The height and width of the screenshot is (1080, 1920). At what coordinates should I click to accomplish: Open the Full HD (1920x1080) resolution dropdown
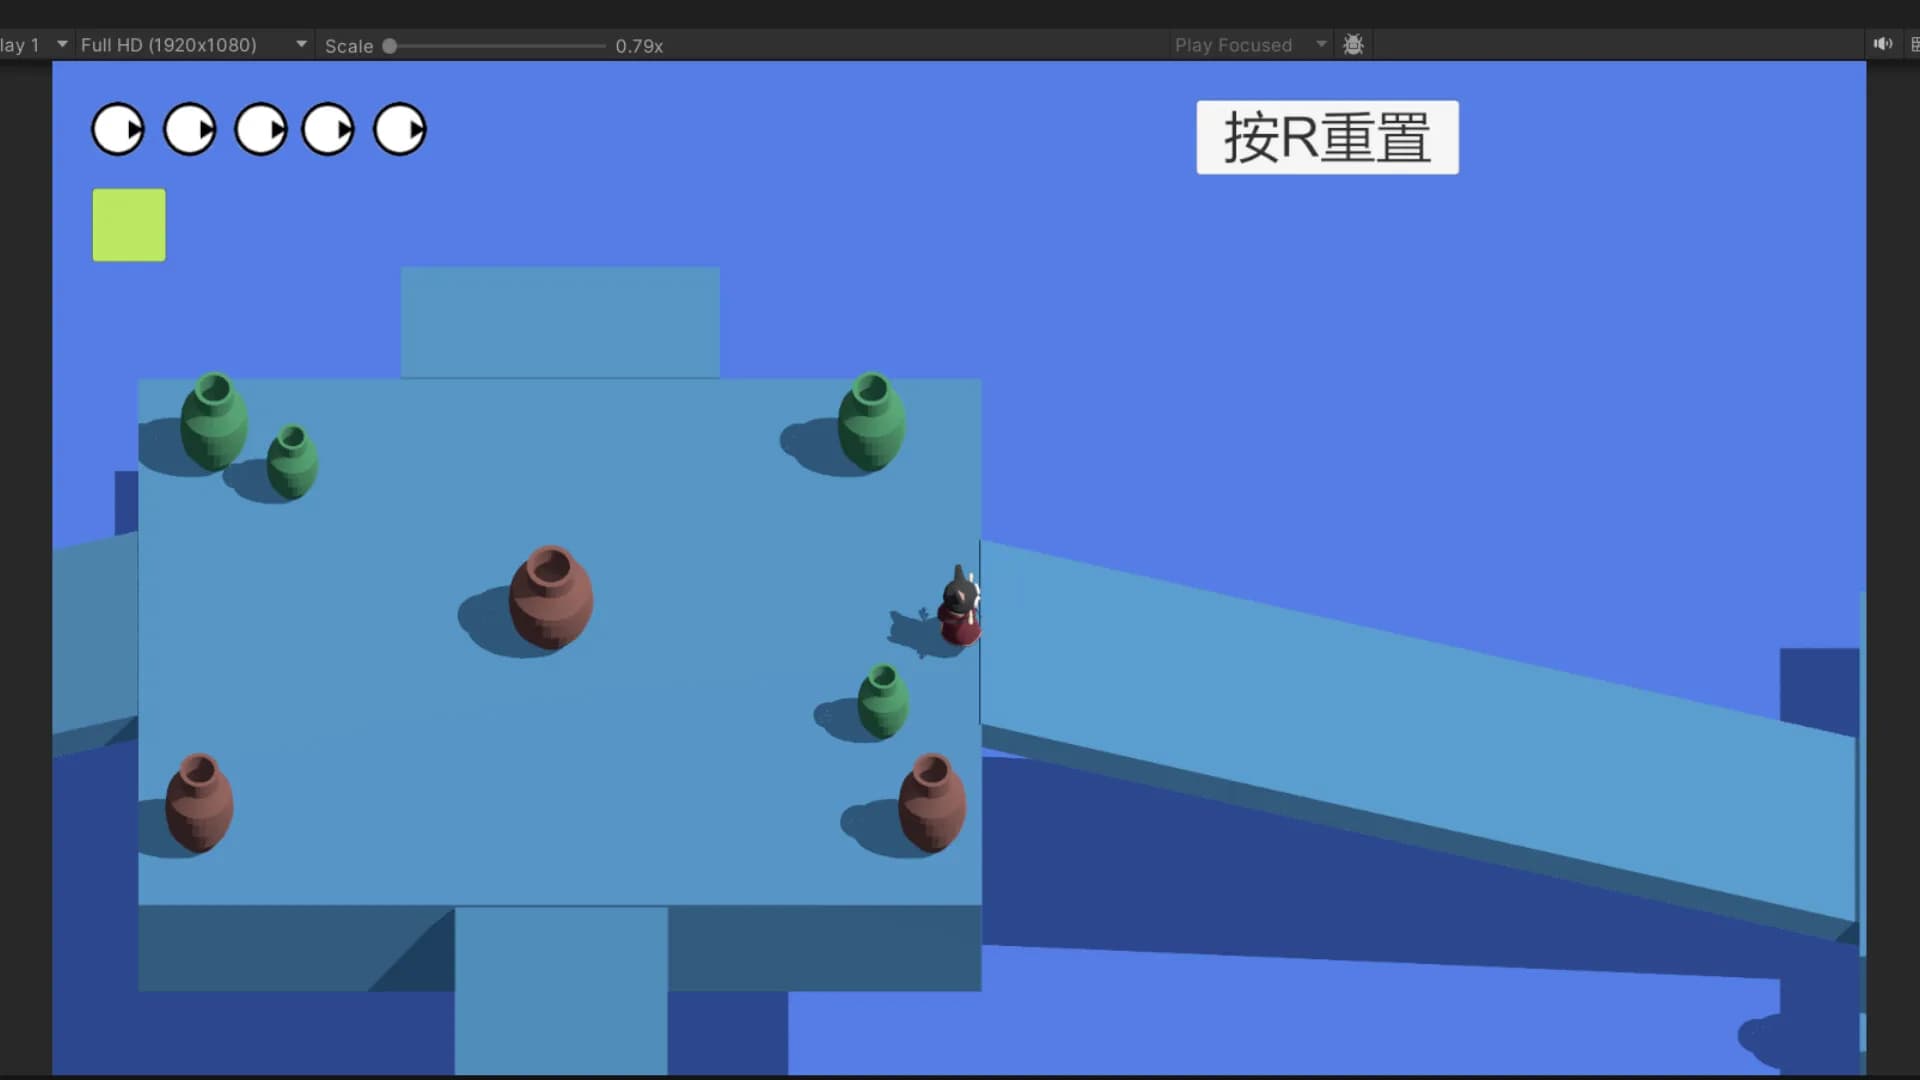pos(193,45)
